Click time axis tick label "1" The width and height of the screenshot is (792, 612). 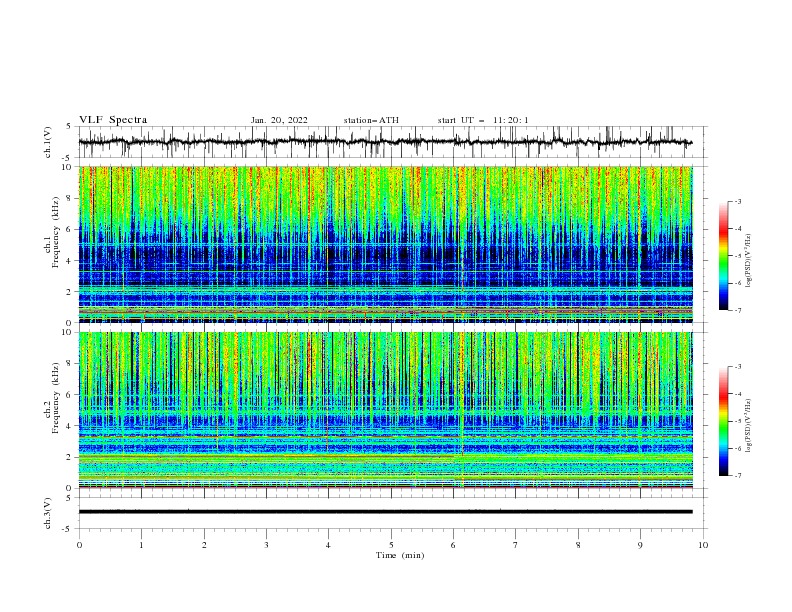[x=141, y=545]
